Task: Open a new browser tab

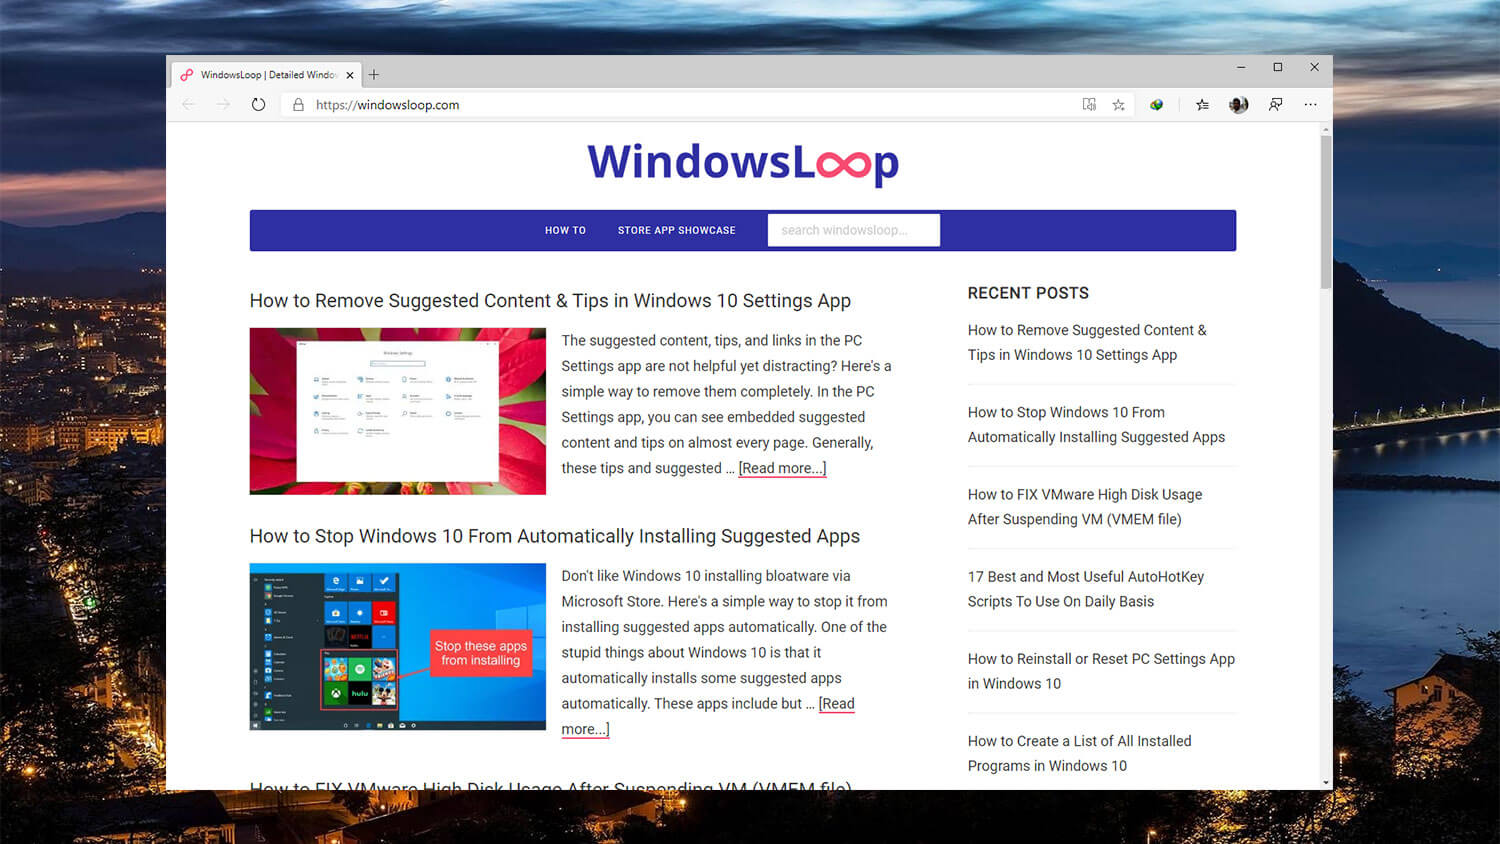Action: pos(373,73)
